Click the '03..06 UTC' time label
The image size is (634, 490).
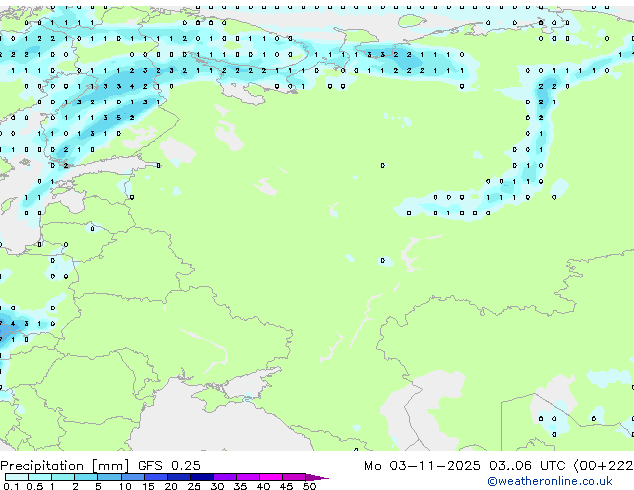tap(527, 466)
